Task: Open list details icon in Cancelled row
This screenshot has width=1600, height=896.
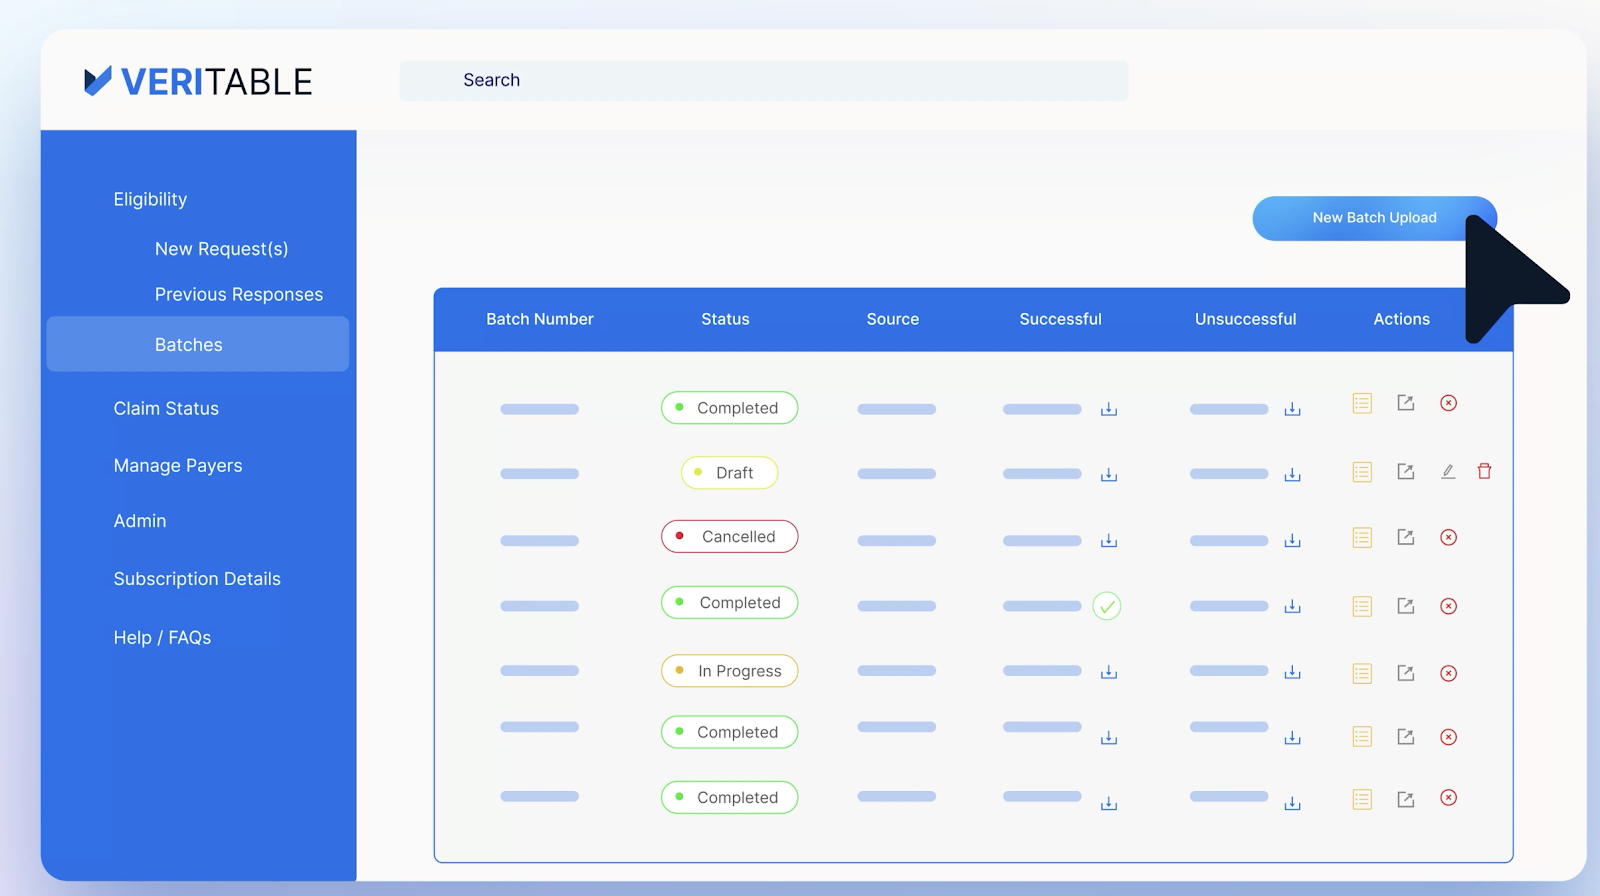Action: coord(1362,538)
